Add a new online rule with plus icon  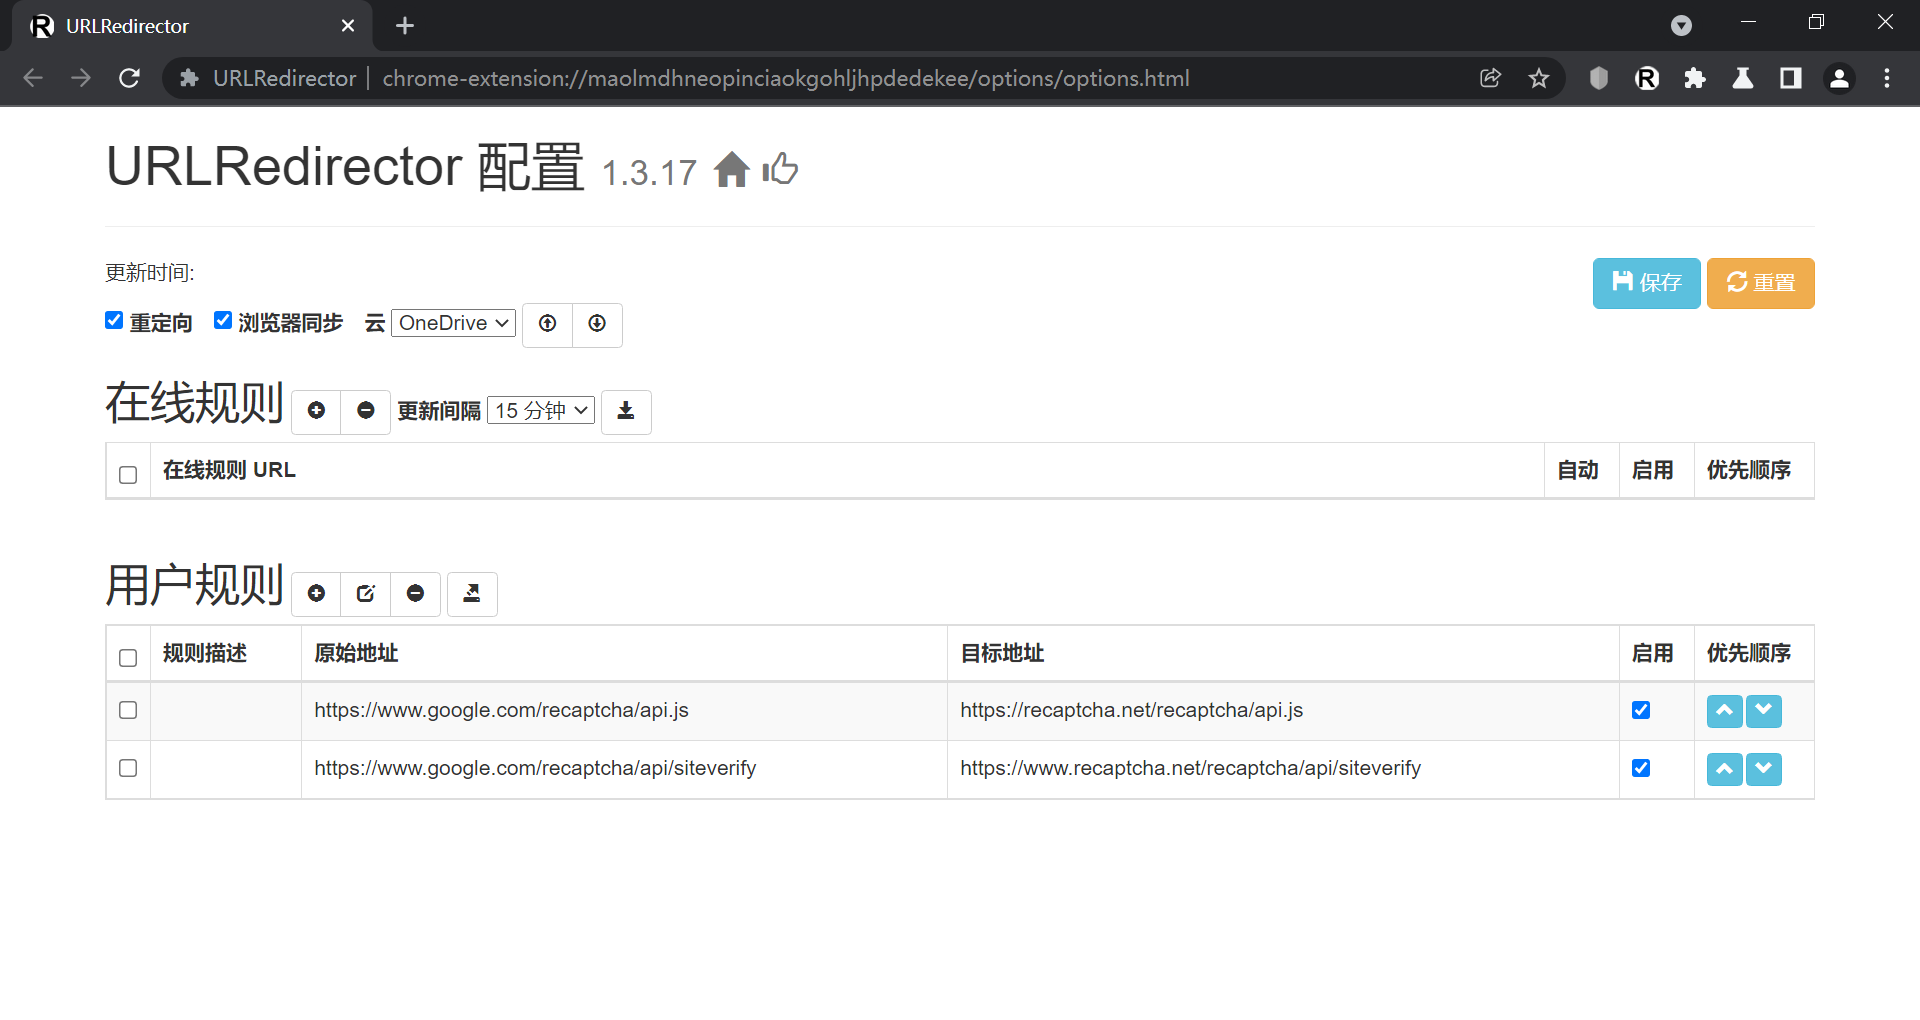pyautogui.click(x=316, y=411)
